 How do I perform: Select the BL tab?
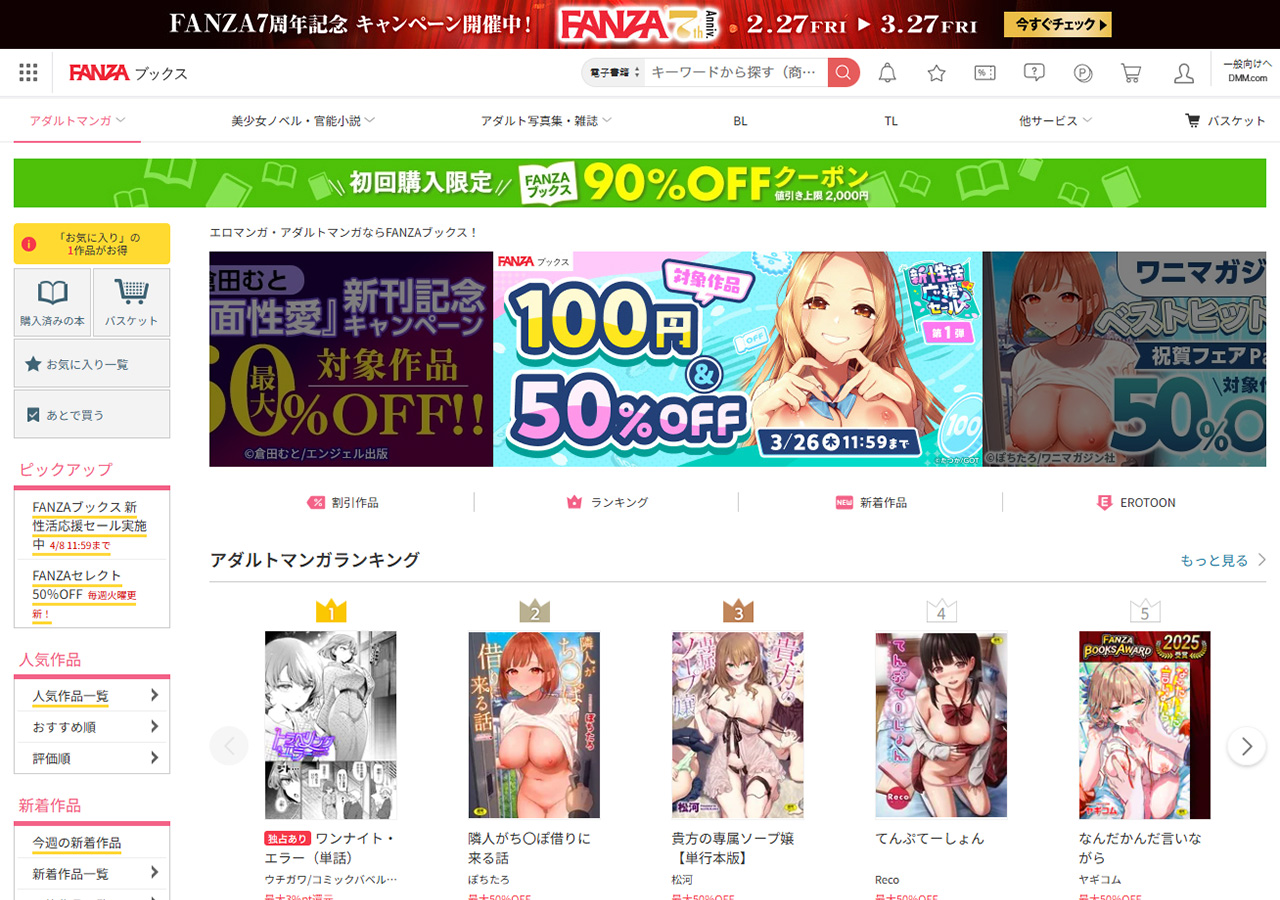click(740, 120)
